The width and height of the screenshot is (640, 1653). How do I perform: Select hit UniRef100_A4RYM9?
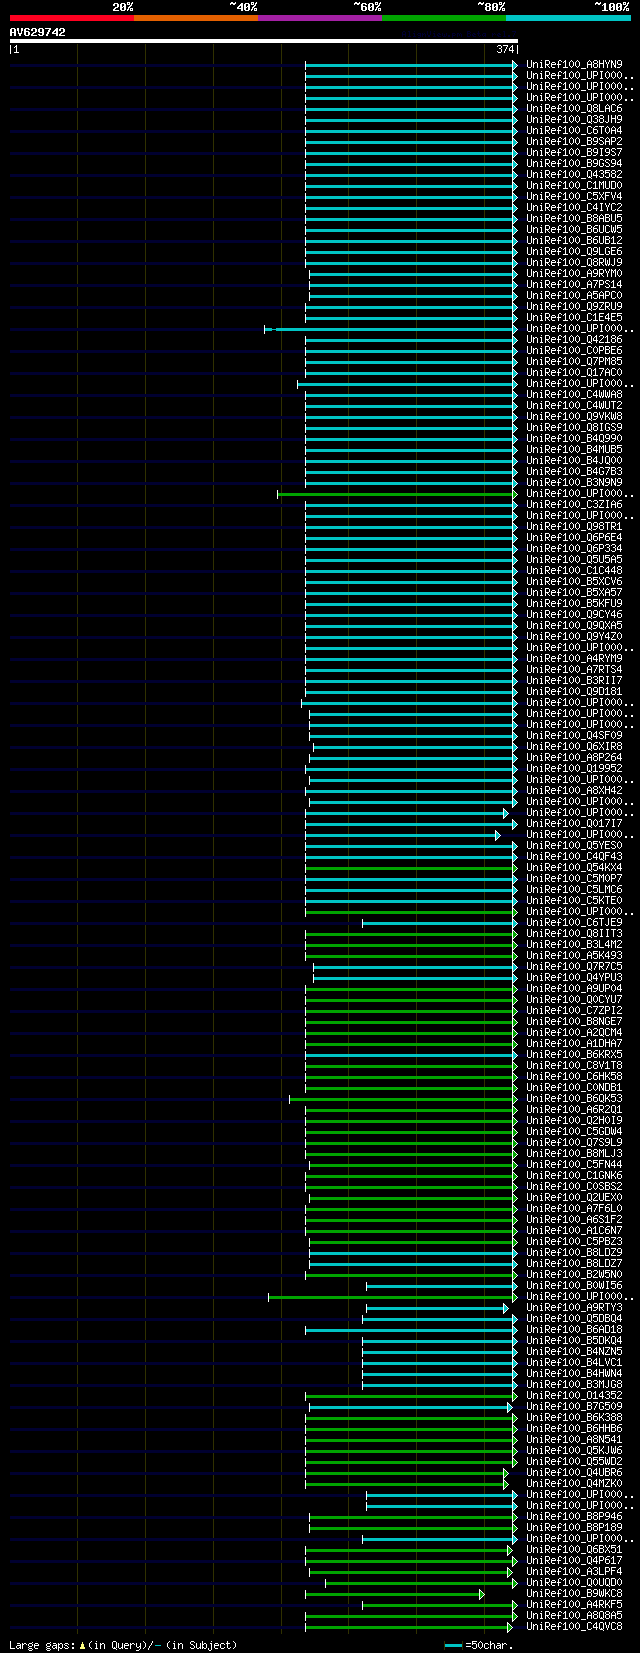pyautogui.click(x=574, y=659)
